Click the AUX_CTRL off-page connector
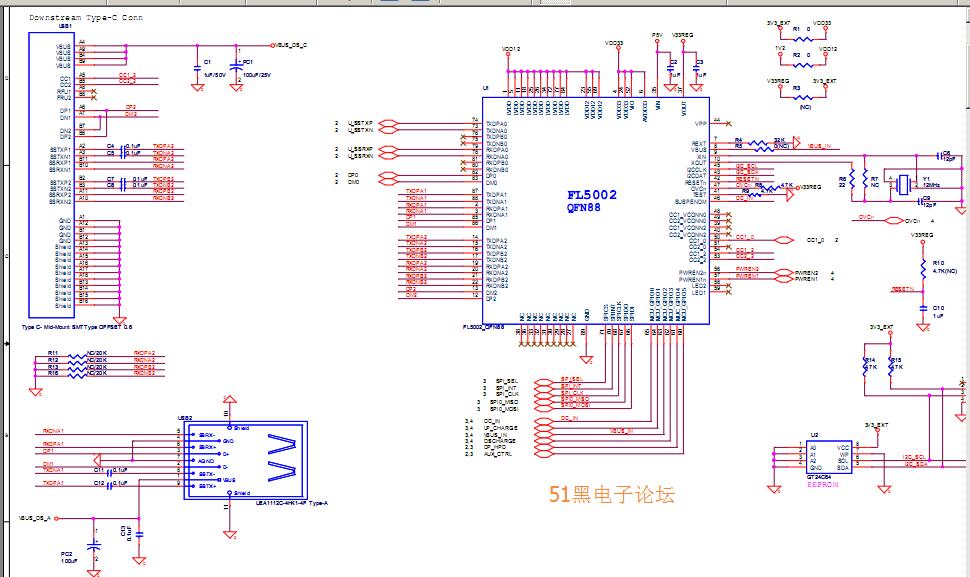This screenshot has height=577, width=970. (543, 454)
